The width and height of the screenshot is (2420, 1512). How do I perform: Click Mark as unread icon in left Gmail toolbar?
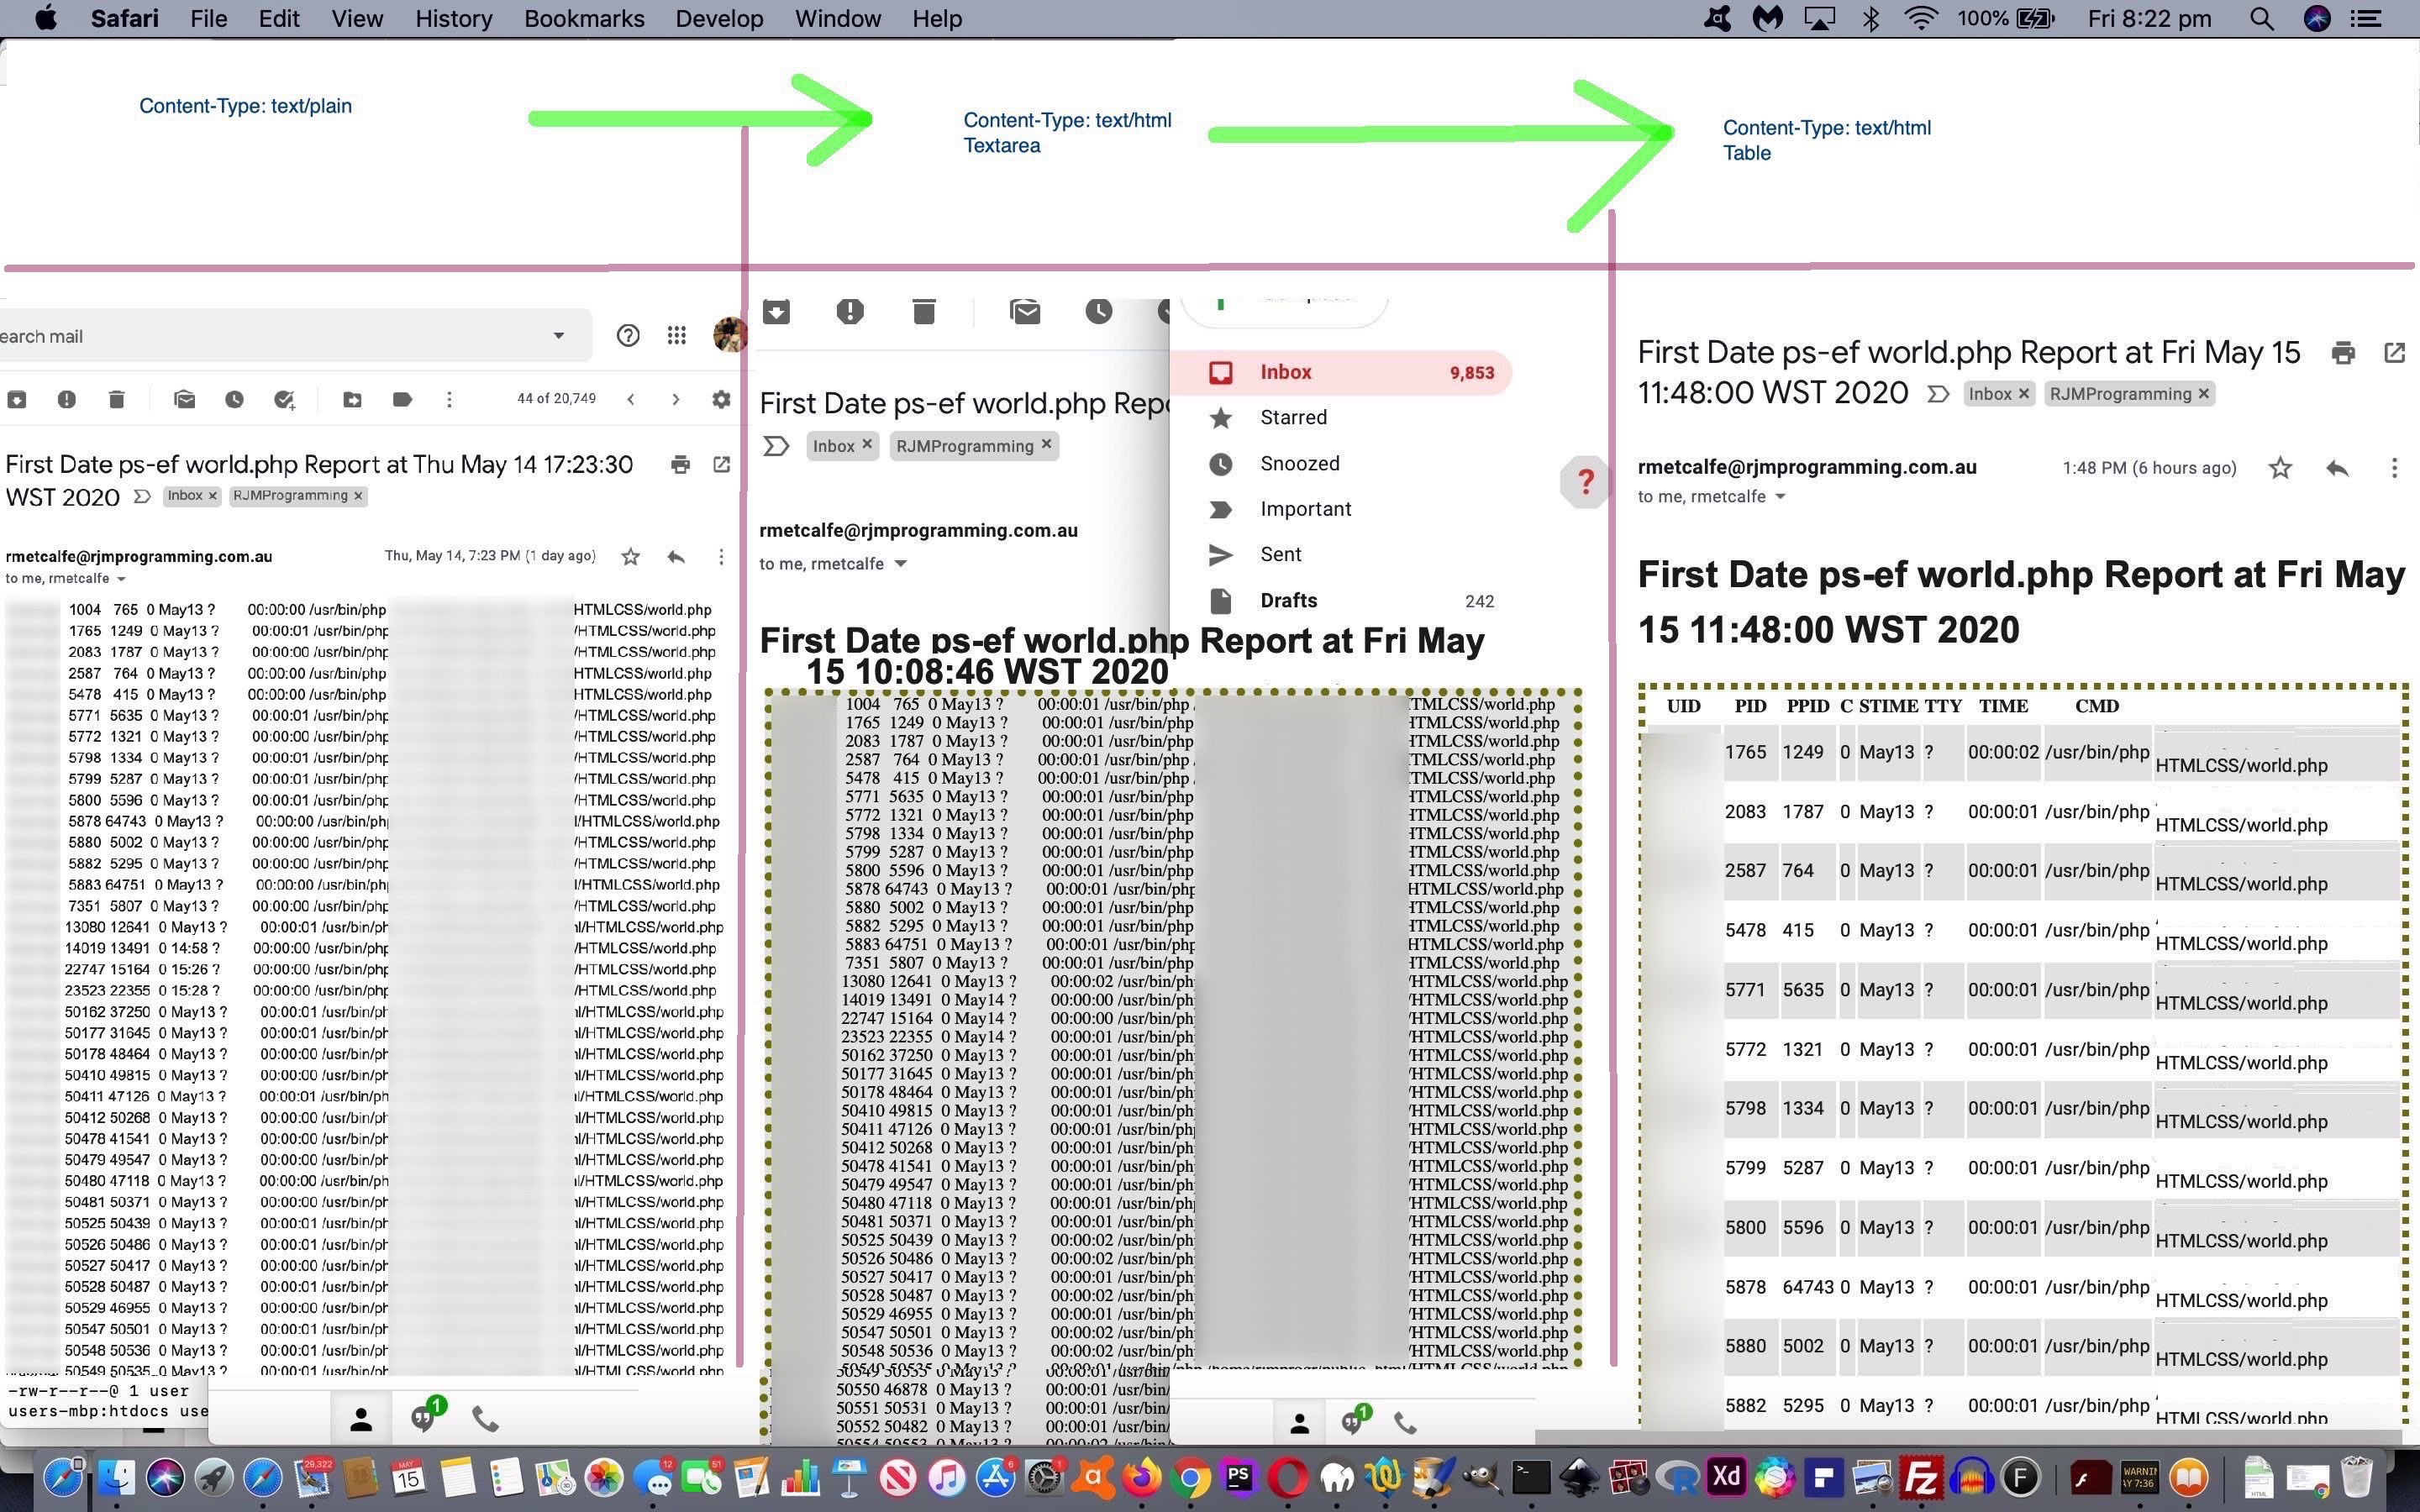point(184,399)
